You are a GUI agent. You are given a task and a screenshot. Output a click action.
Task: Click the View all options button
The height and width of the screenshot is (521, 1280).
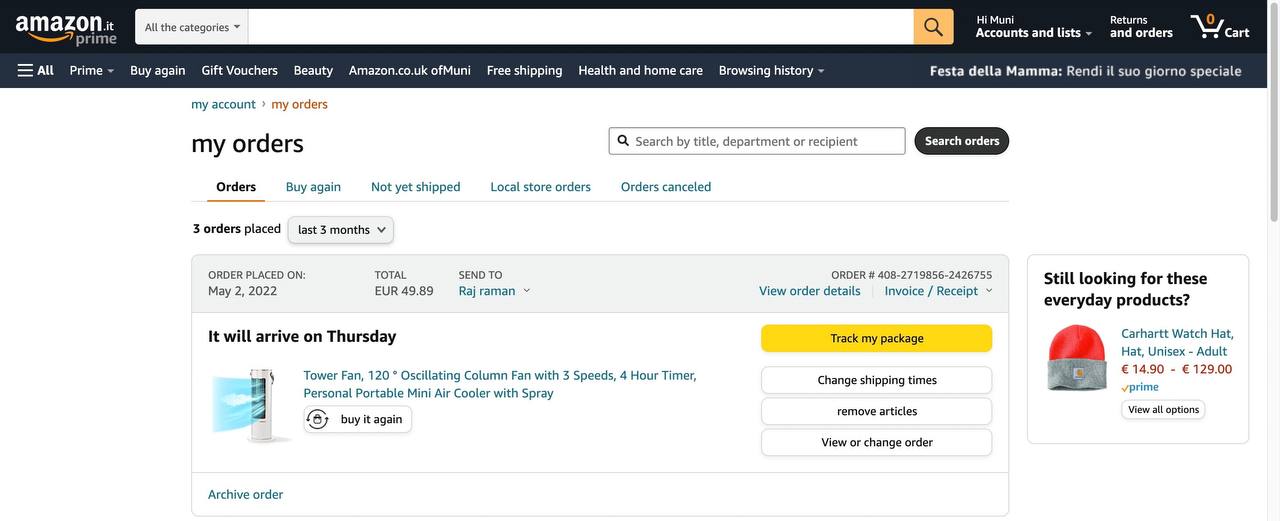tap(1163, 410)
